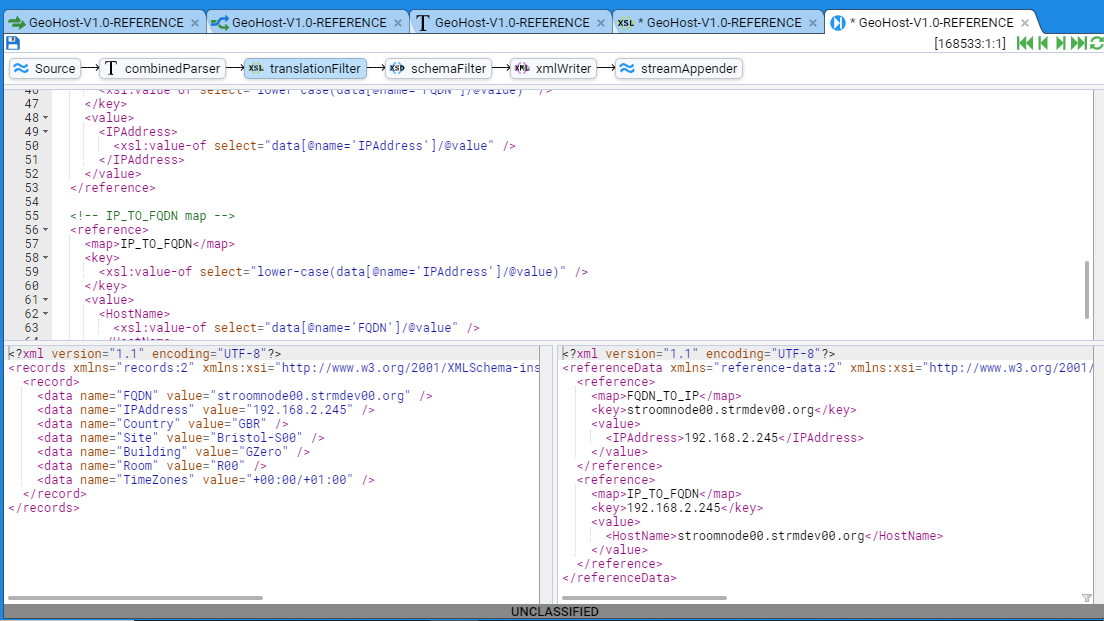Select the schemaFilter pipeline element

[x=439, y=69]
